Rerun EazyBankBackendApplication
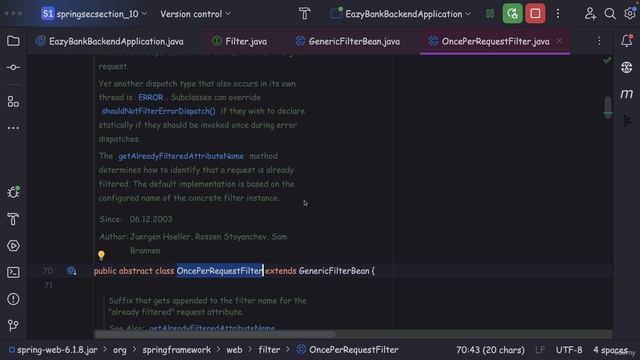This screenshot has height=360, width=640. 512,14
